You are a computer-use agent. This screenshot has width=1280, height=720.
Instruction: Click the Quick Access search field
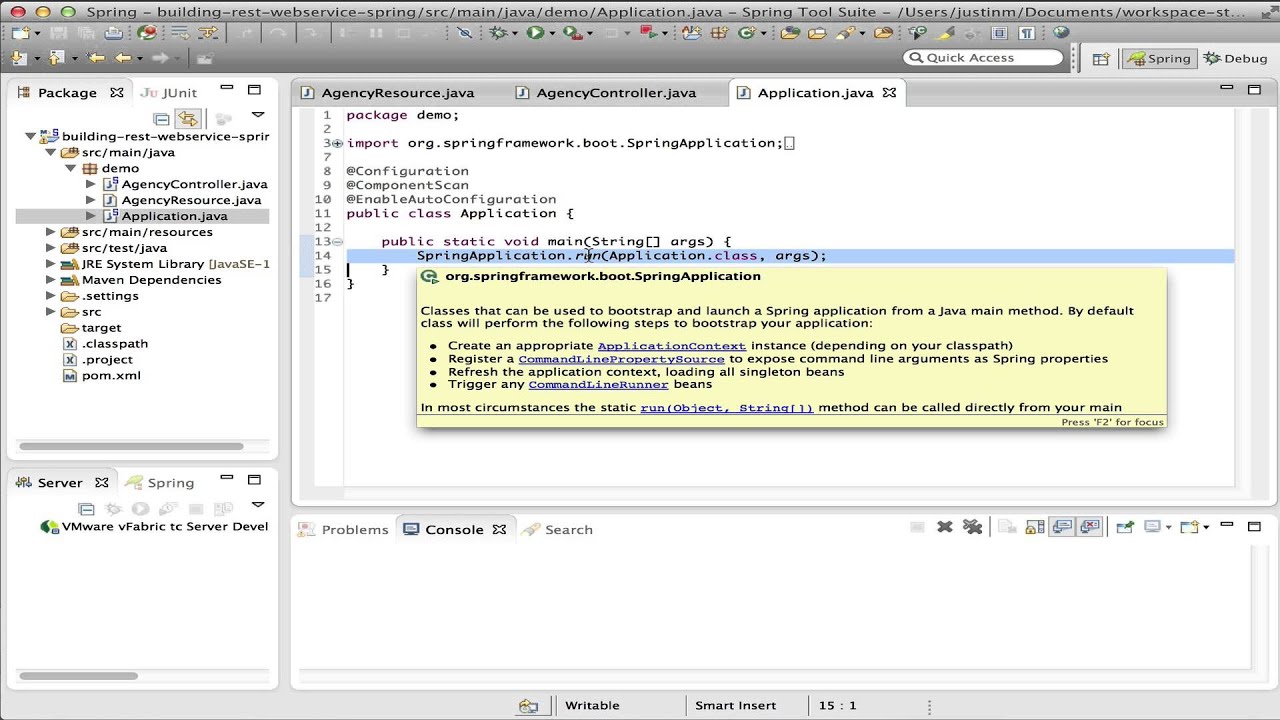coord(982,58)
